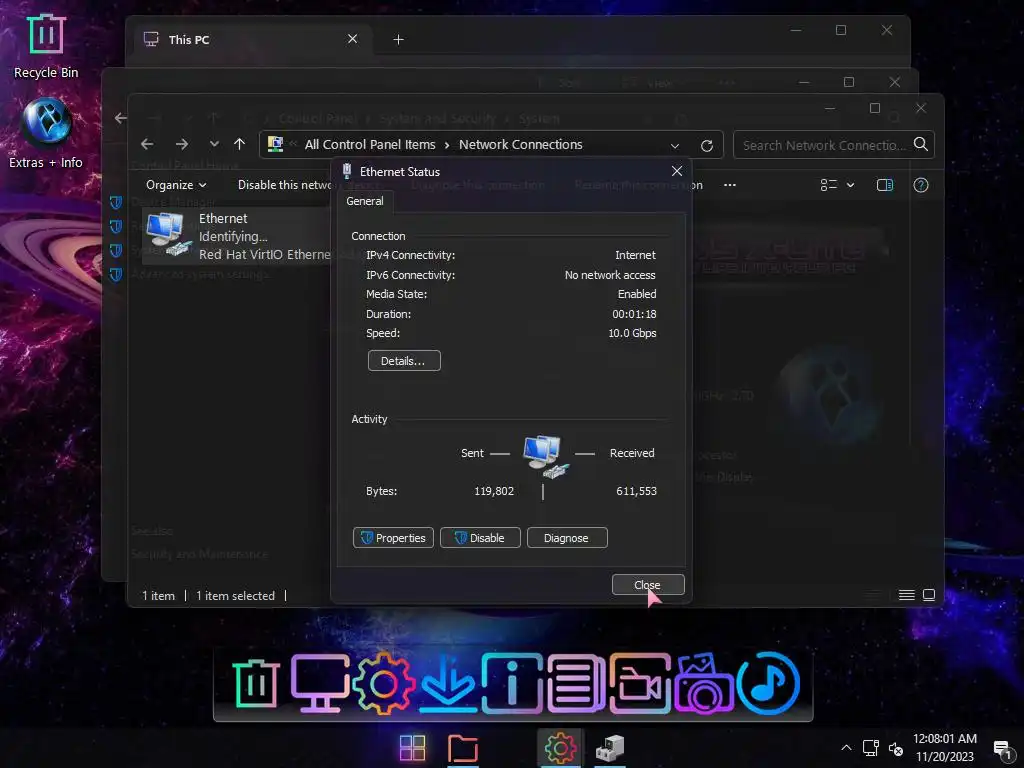
Task: Open the Recycle Bin desktop icon
Action: tap(46, 46)
